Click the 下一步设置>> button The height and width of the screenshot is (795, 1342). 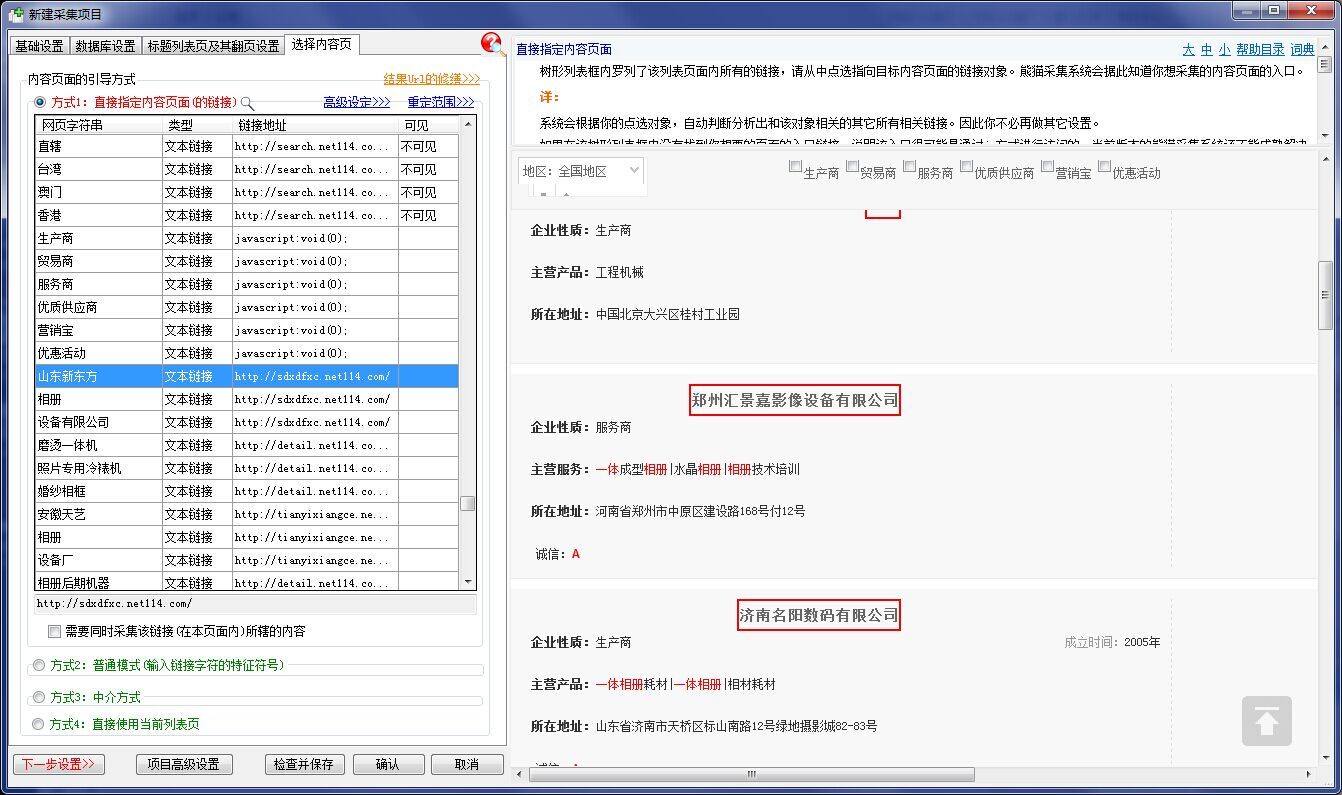pyautogui.click(x=59, y=764)
